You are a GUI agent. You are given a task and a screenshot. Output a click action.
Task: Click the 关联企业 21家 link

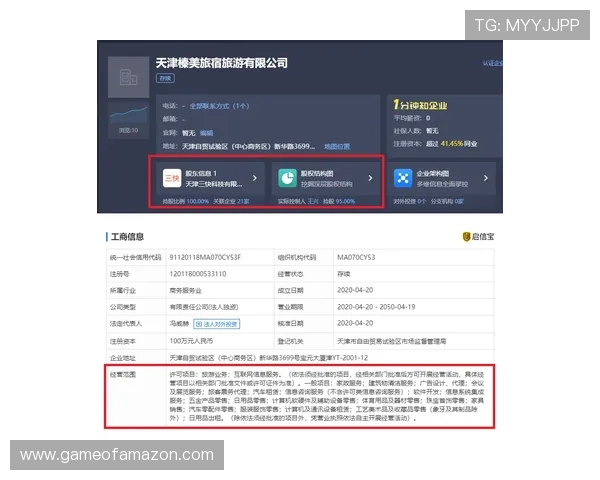[x=231, y=201]
